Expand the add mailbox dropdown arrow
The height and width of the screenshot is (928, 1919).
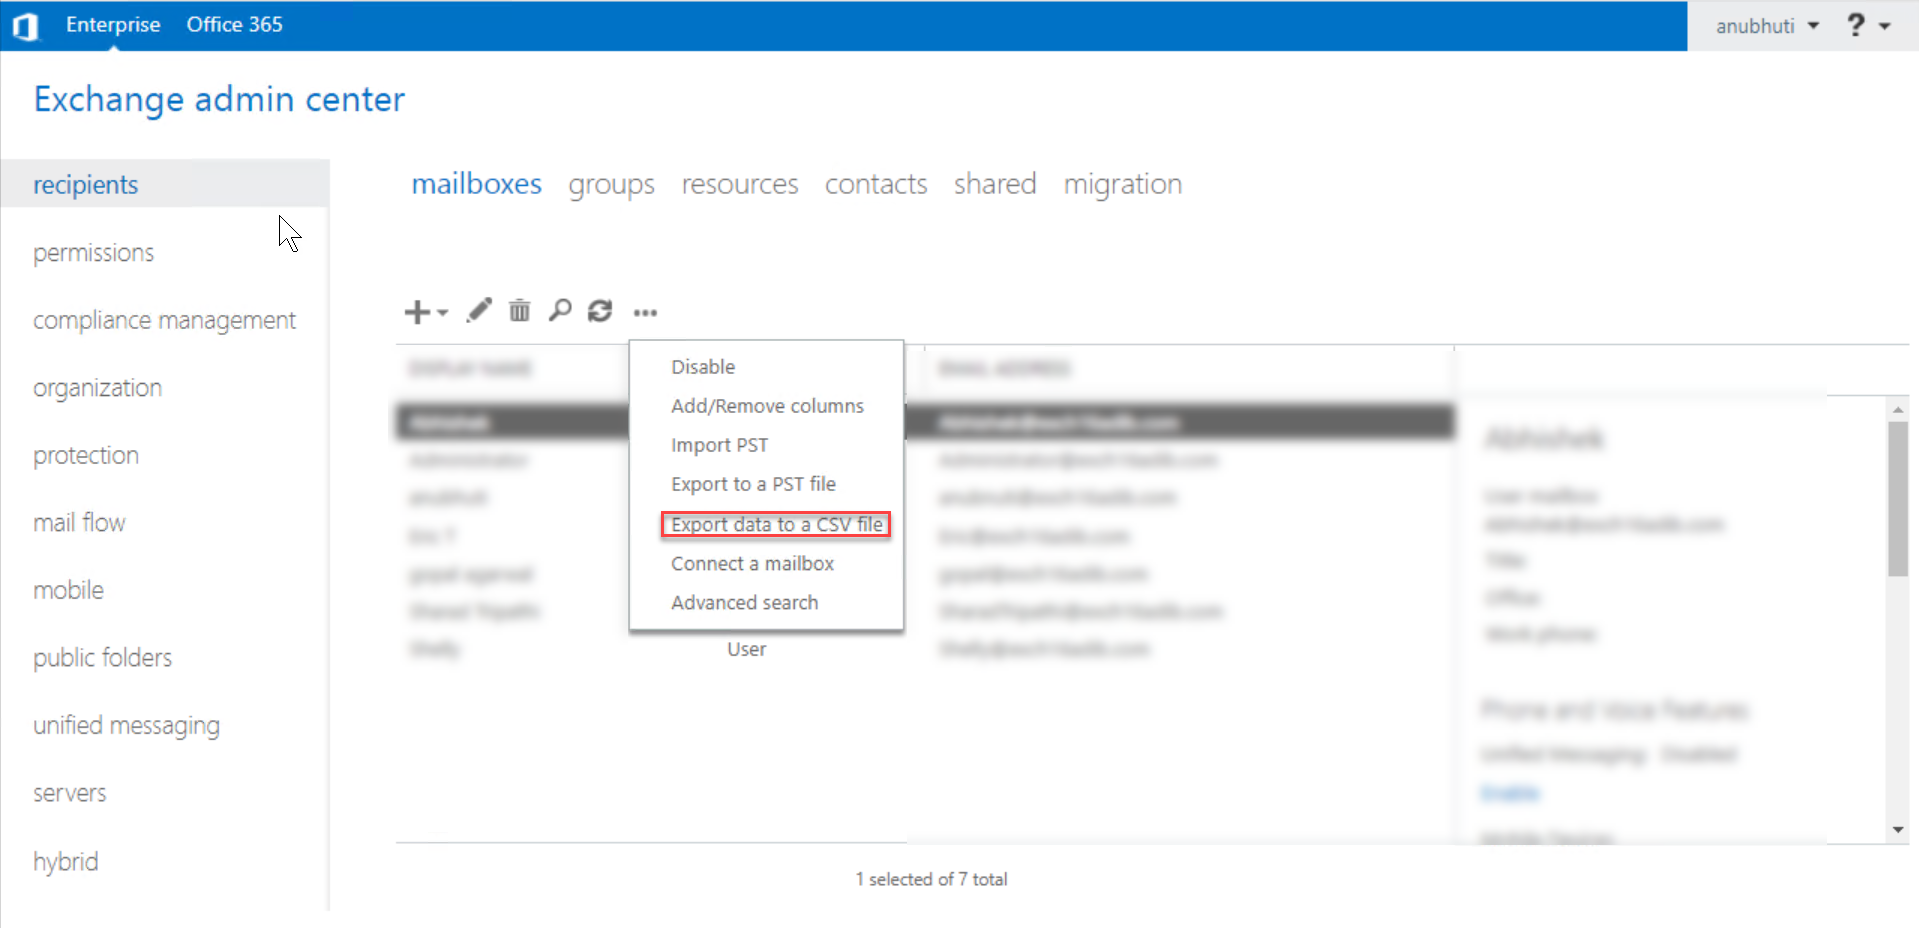point(442,313)
